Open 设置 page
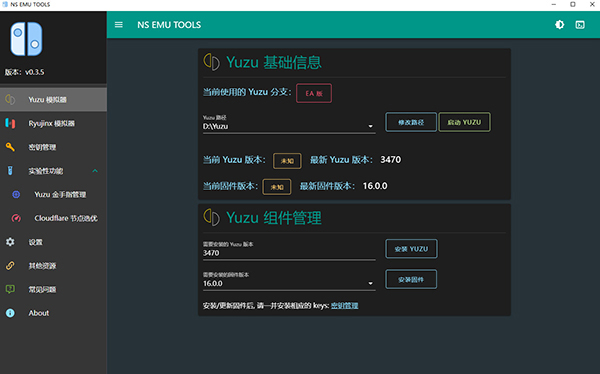The height and width of the screenshot is (374, 600). [x=53, y=242]
